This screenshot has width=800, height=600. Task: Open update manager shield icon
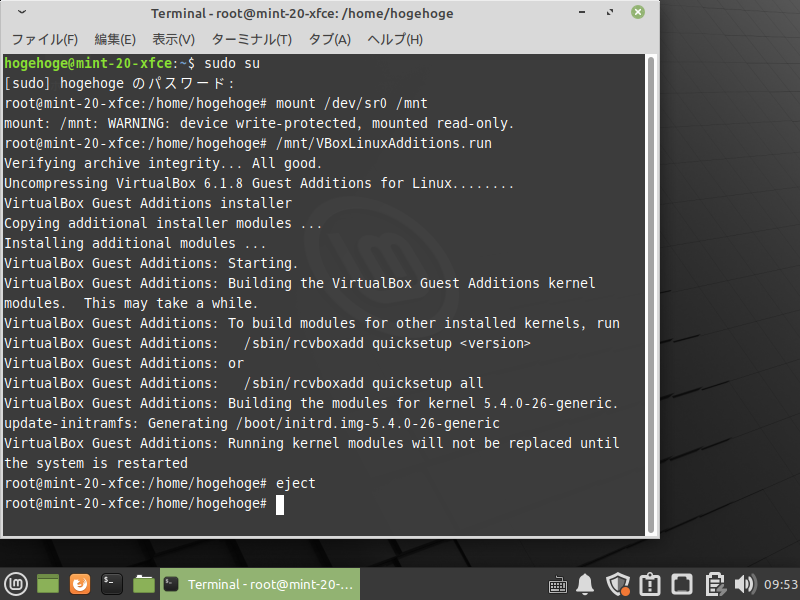point(618,584)
